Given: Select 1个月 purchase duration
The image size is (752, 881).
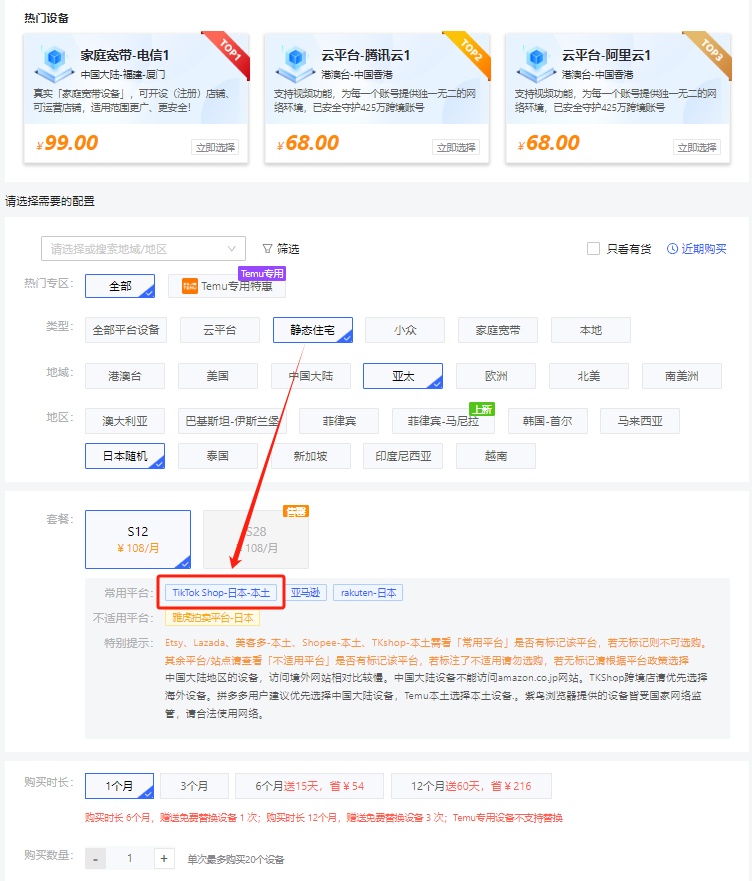Looking at the screenshot, I should pos(119,786).
